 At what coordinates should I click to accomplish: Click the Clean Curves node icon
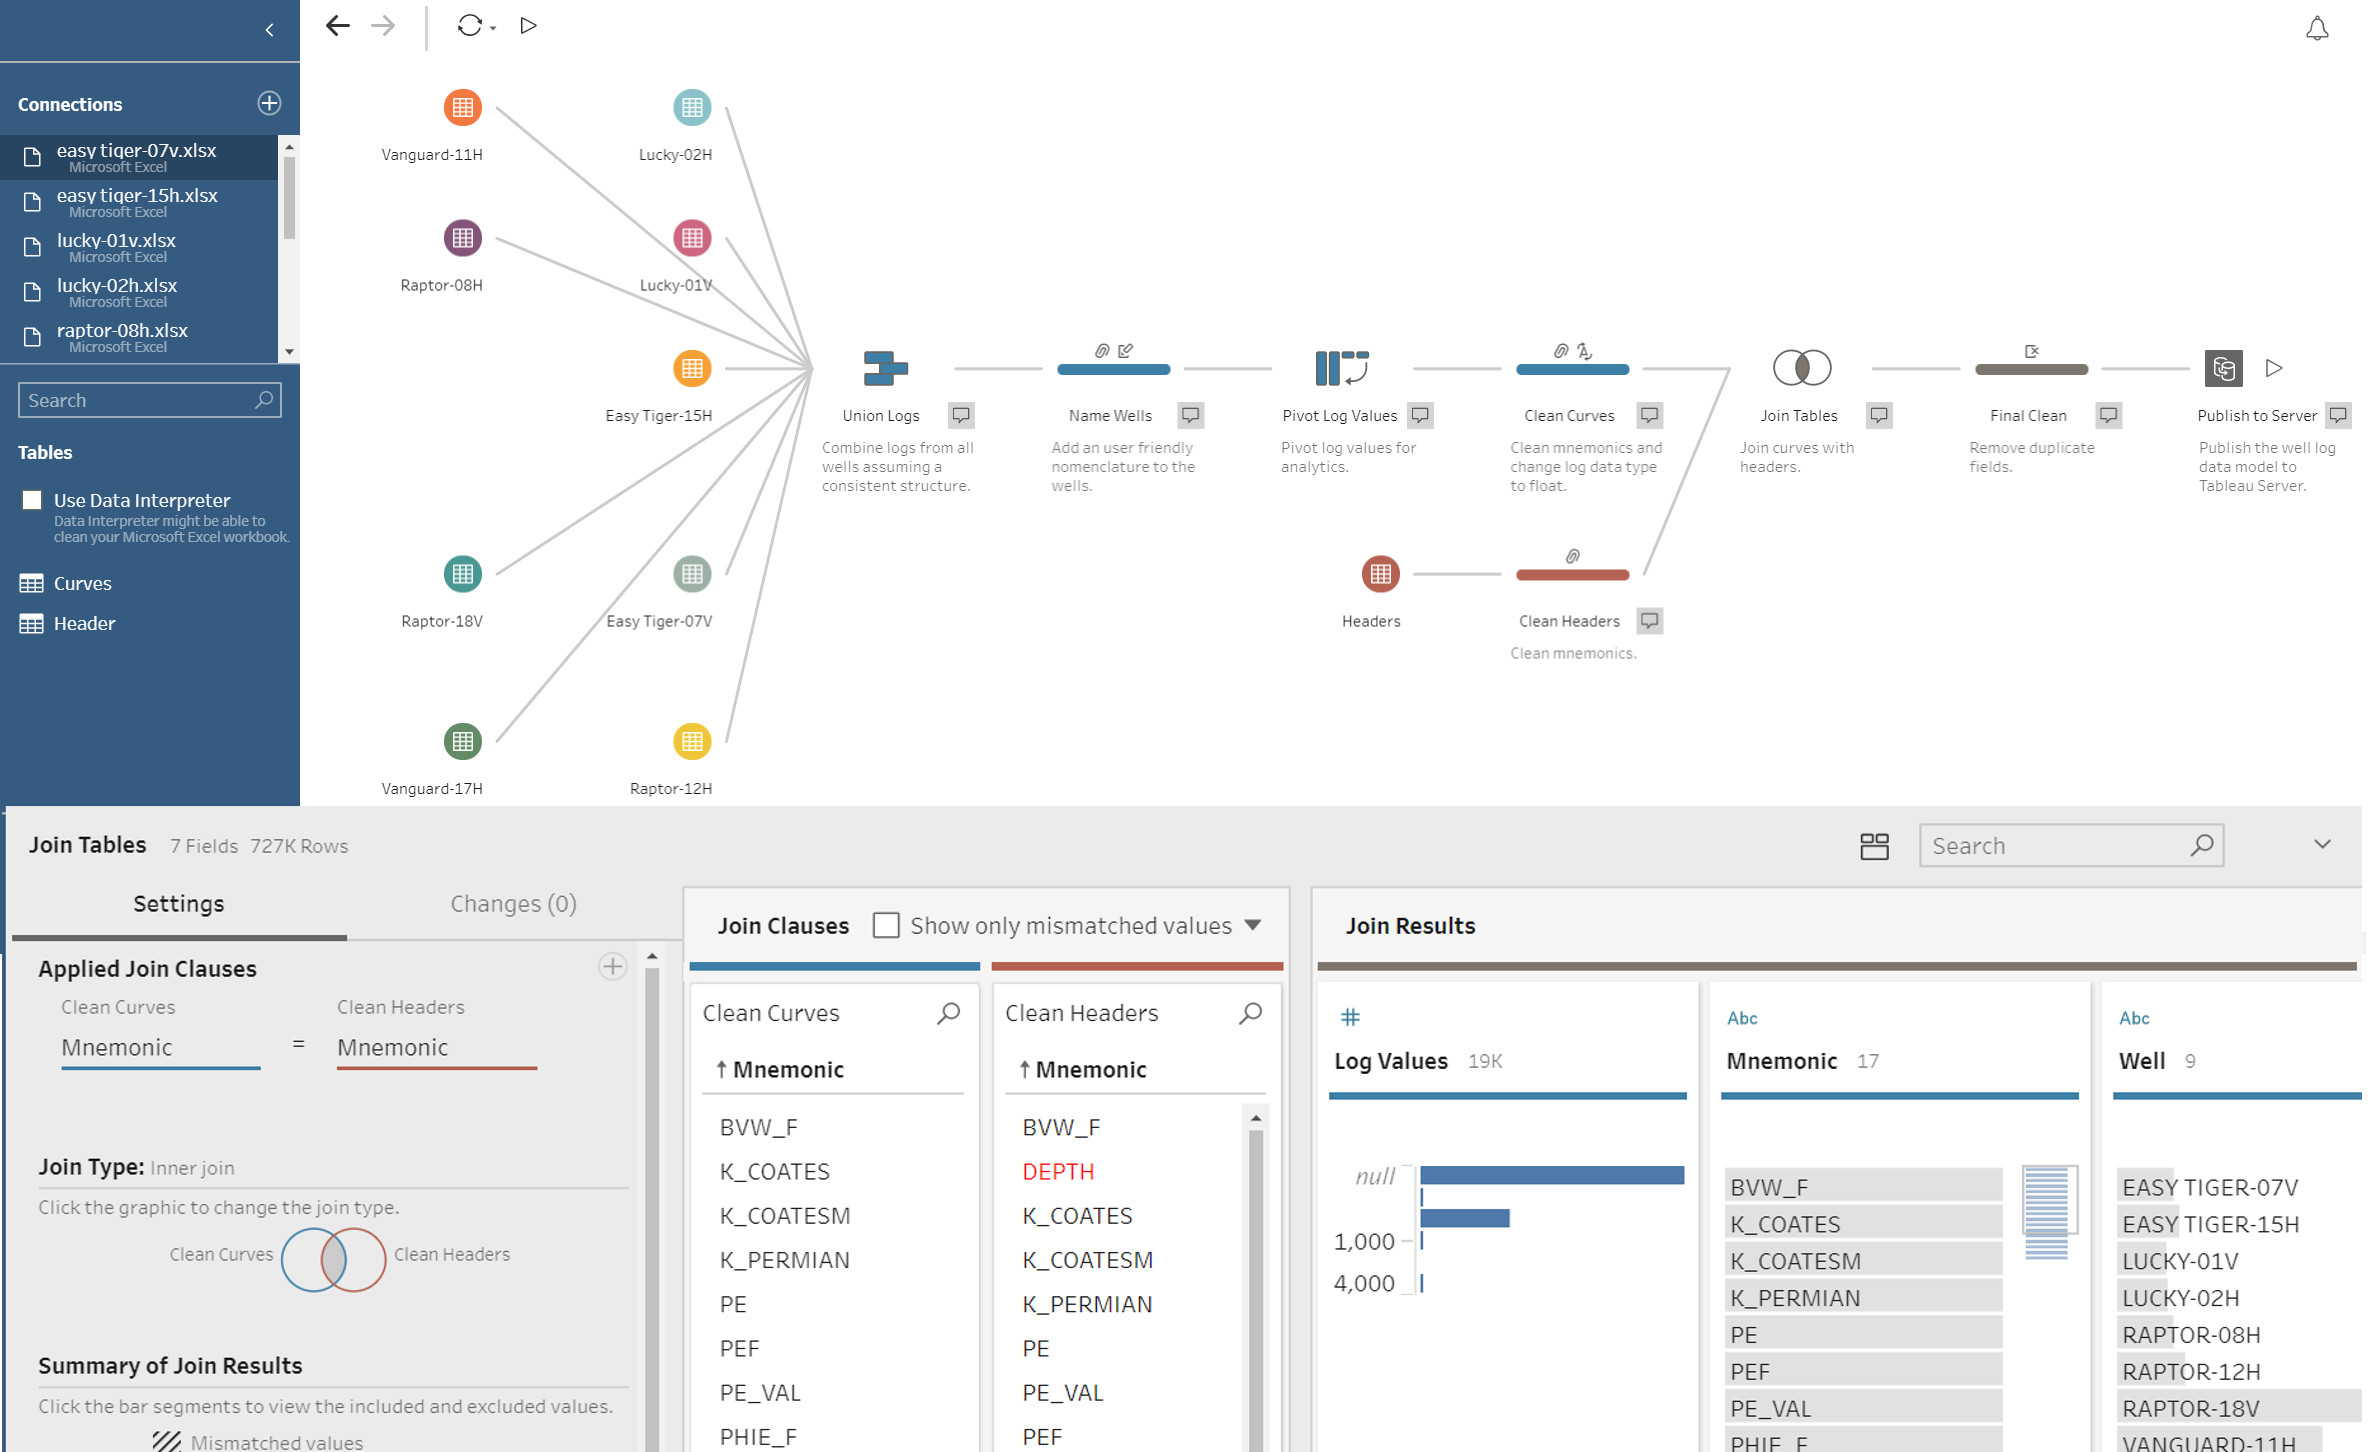tap(1571, 369)
